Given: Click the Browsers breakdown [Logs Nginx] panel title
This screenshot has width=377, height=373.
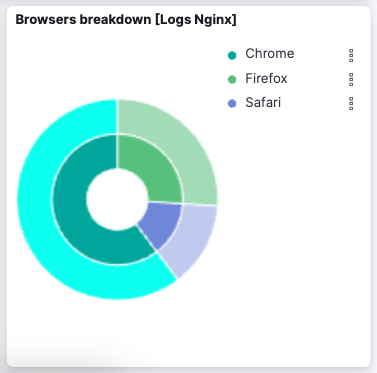Looking at the screenshot, I should pyautogui.click(x=126, y=19).
